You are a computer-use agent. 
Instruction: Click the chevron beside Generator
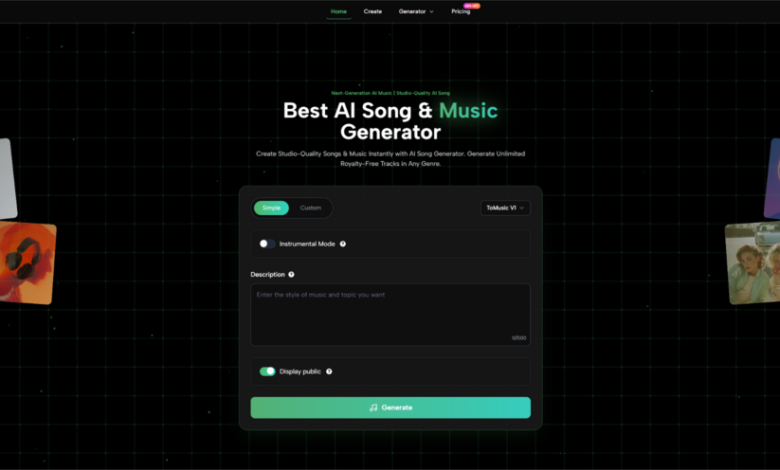[x=431, y=11]
